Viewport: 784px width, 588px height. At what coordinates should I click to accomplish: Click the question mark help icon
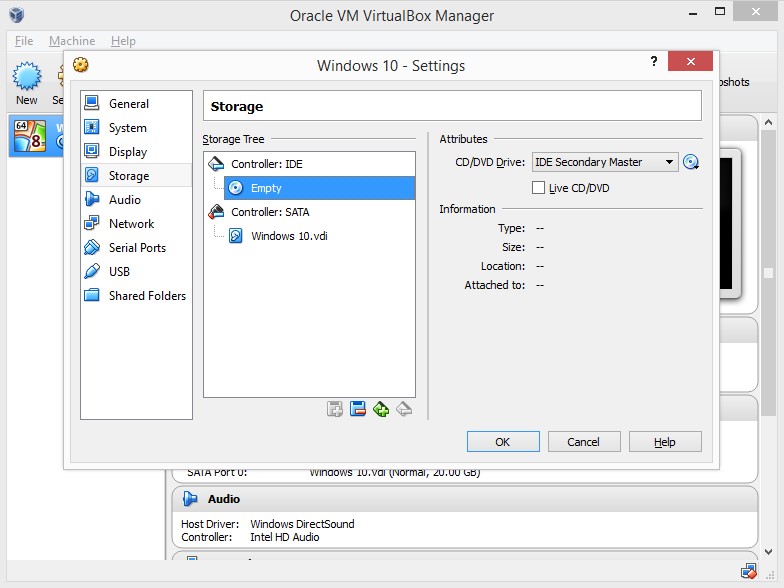click(x=654, y=61)
